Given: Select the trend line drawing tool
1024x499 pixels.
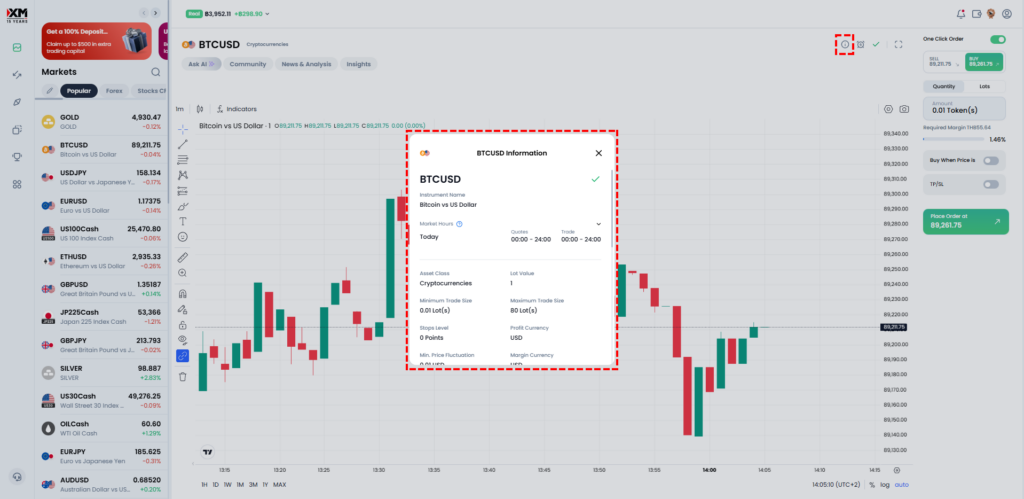Looking at the screenshot, I should pyautogui.click(x=183, y=145).
